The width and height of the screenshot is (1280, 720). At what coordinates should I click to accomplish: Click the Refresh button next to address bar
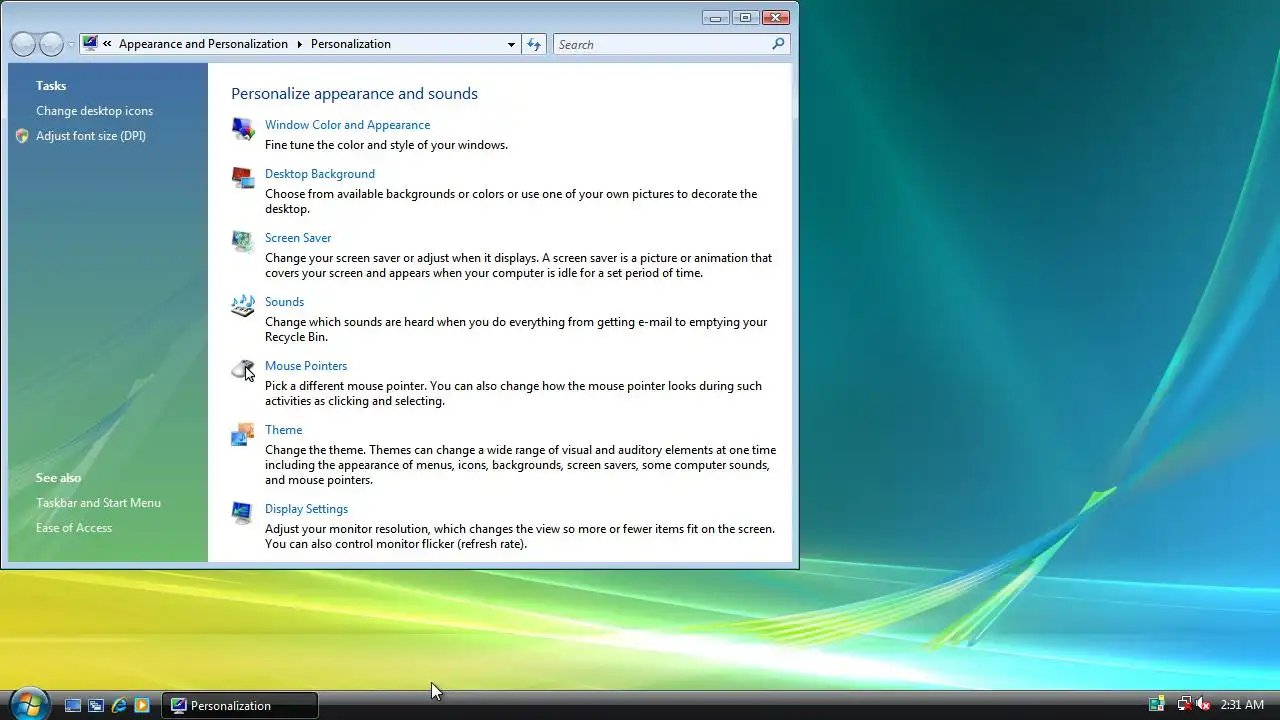click(x=534, y=44)
